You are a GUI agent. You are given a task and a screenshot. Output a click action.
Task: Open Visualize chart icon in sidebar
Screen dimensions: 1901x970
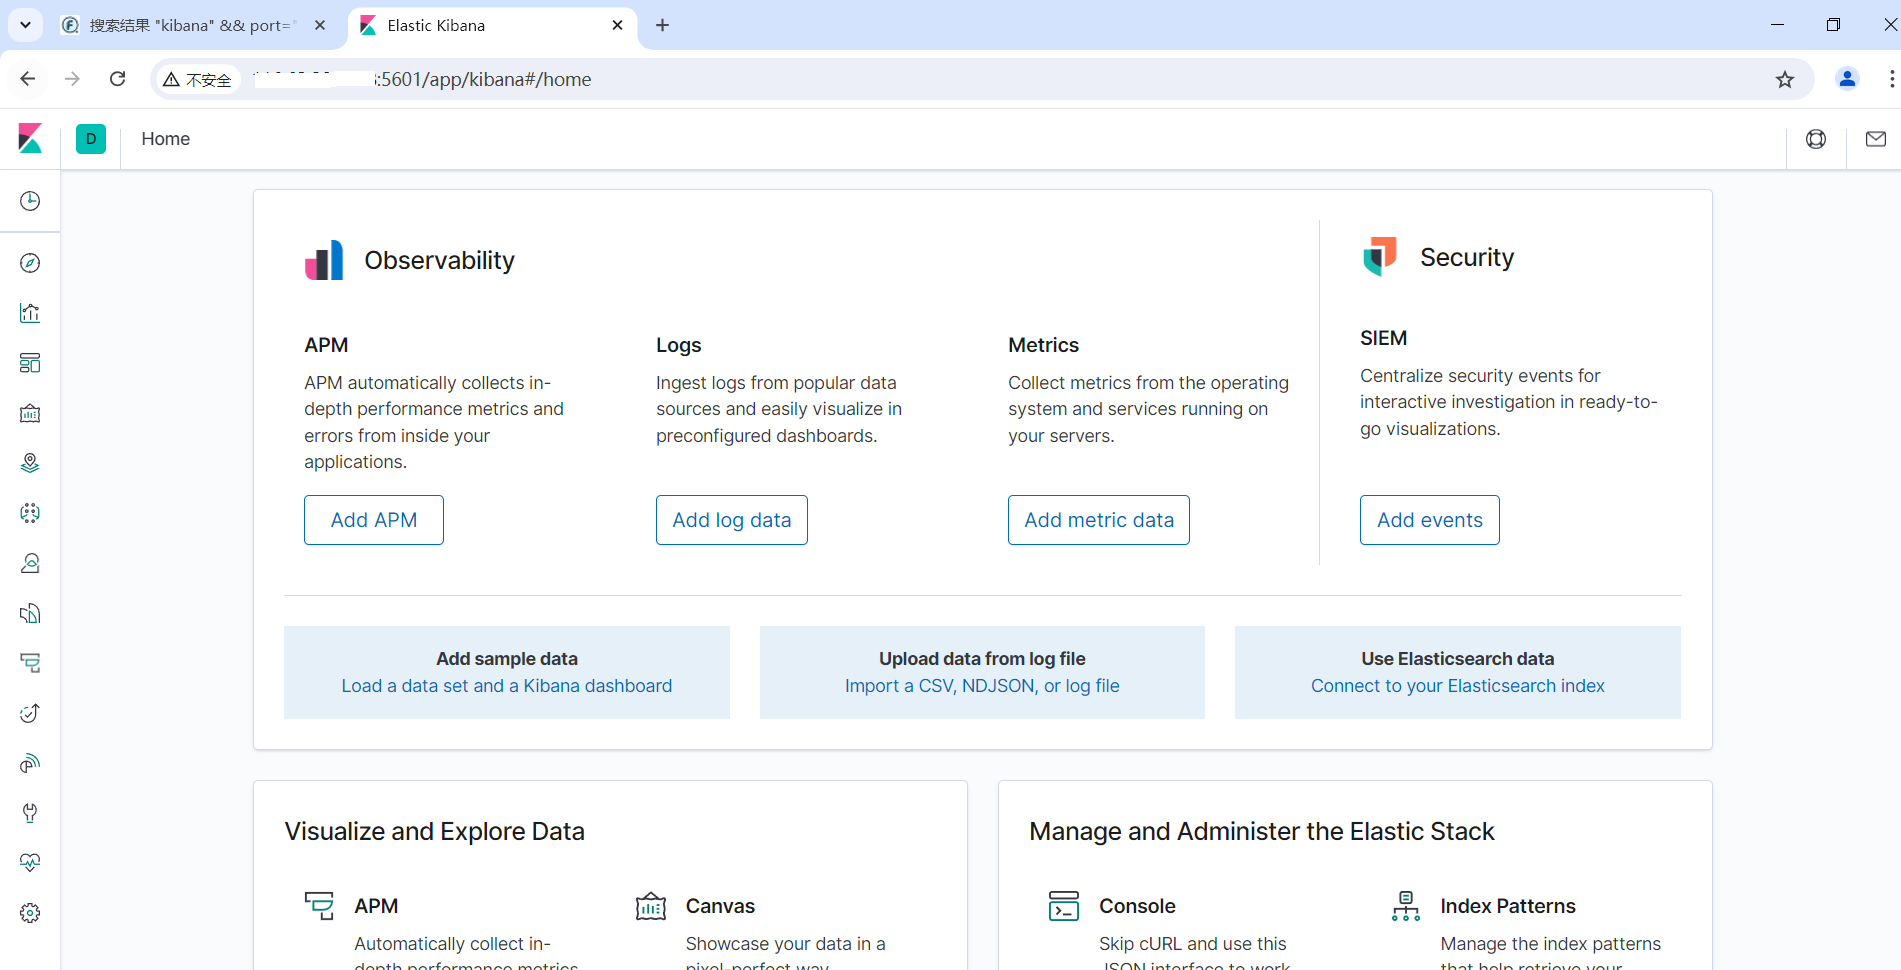point(30,313)
